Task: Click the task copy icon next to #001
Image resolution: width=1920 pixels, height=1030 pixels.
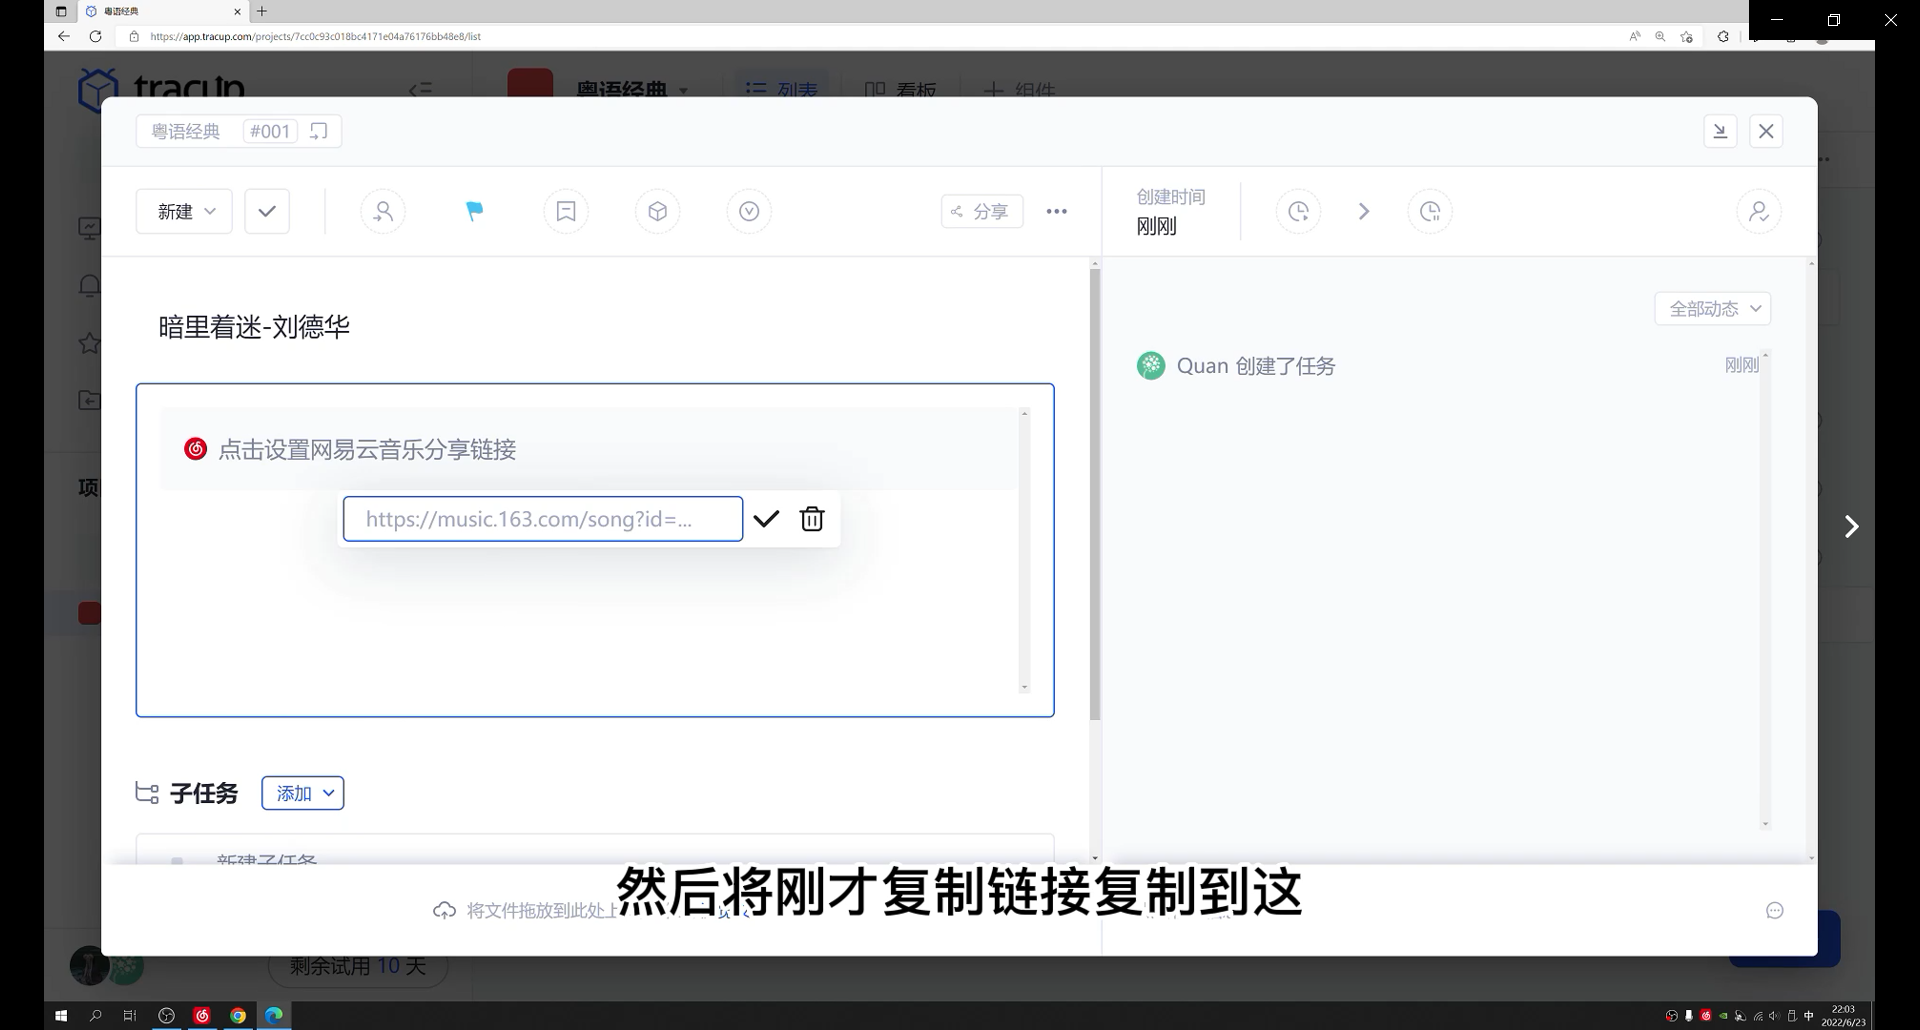Action: click(318, 130)
